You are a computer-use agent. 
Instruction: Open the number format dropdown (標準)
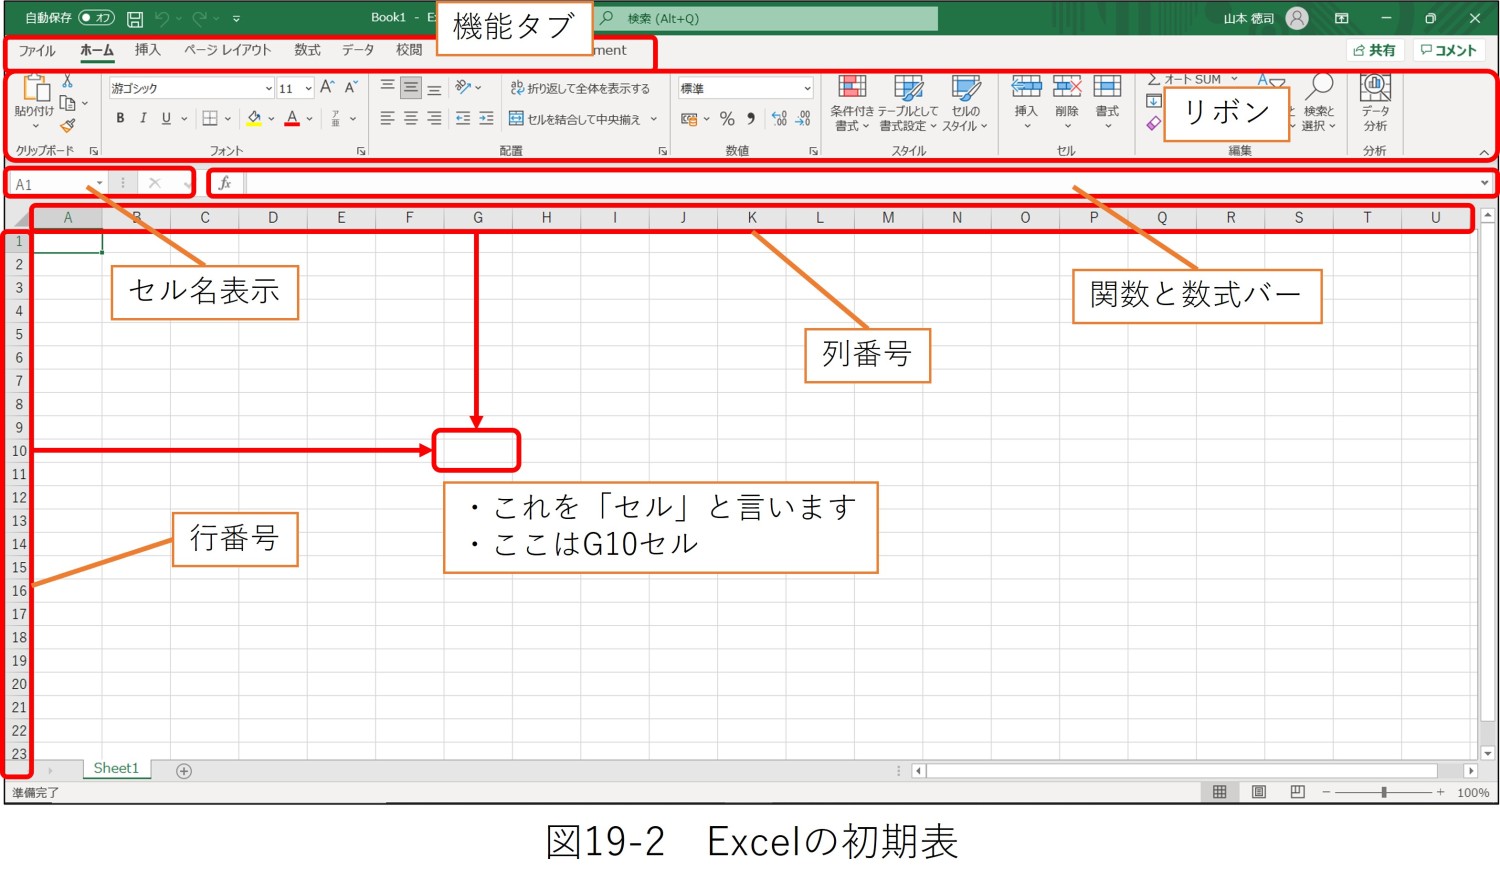807,88
